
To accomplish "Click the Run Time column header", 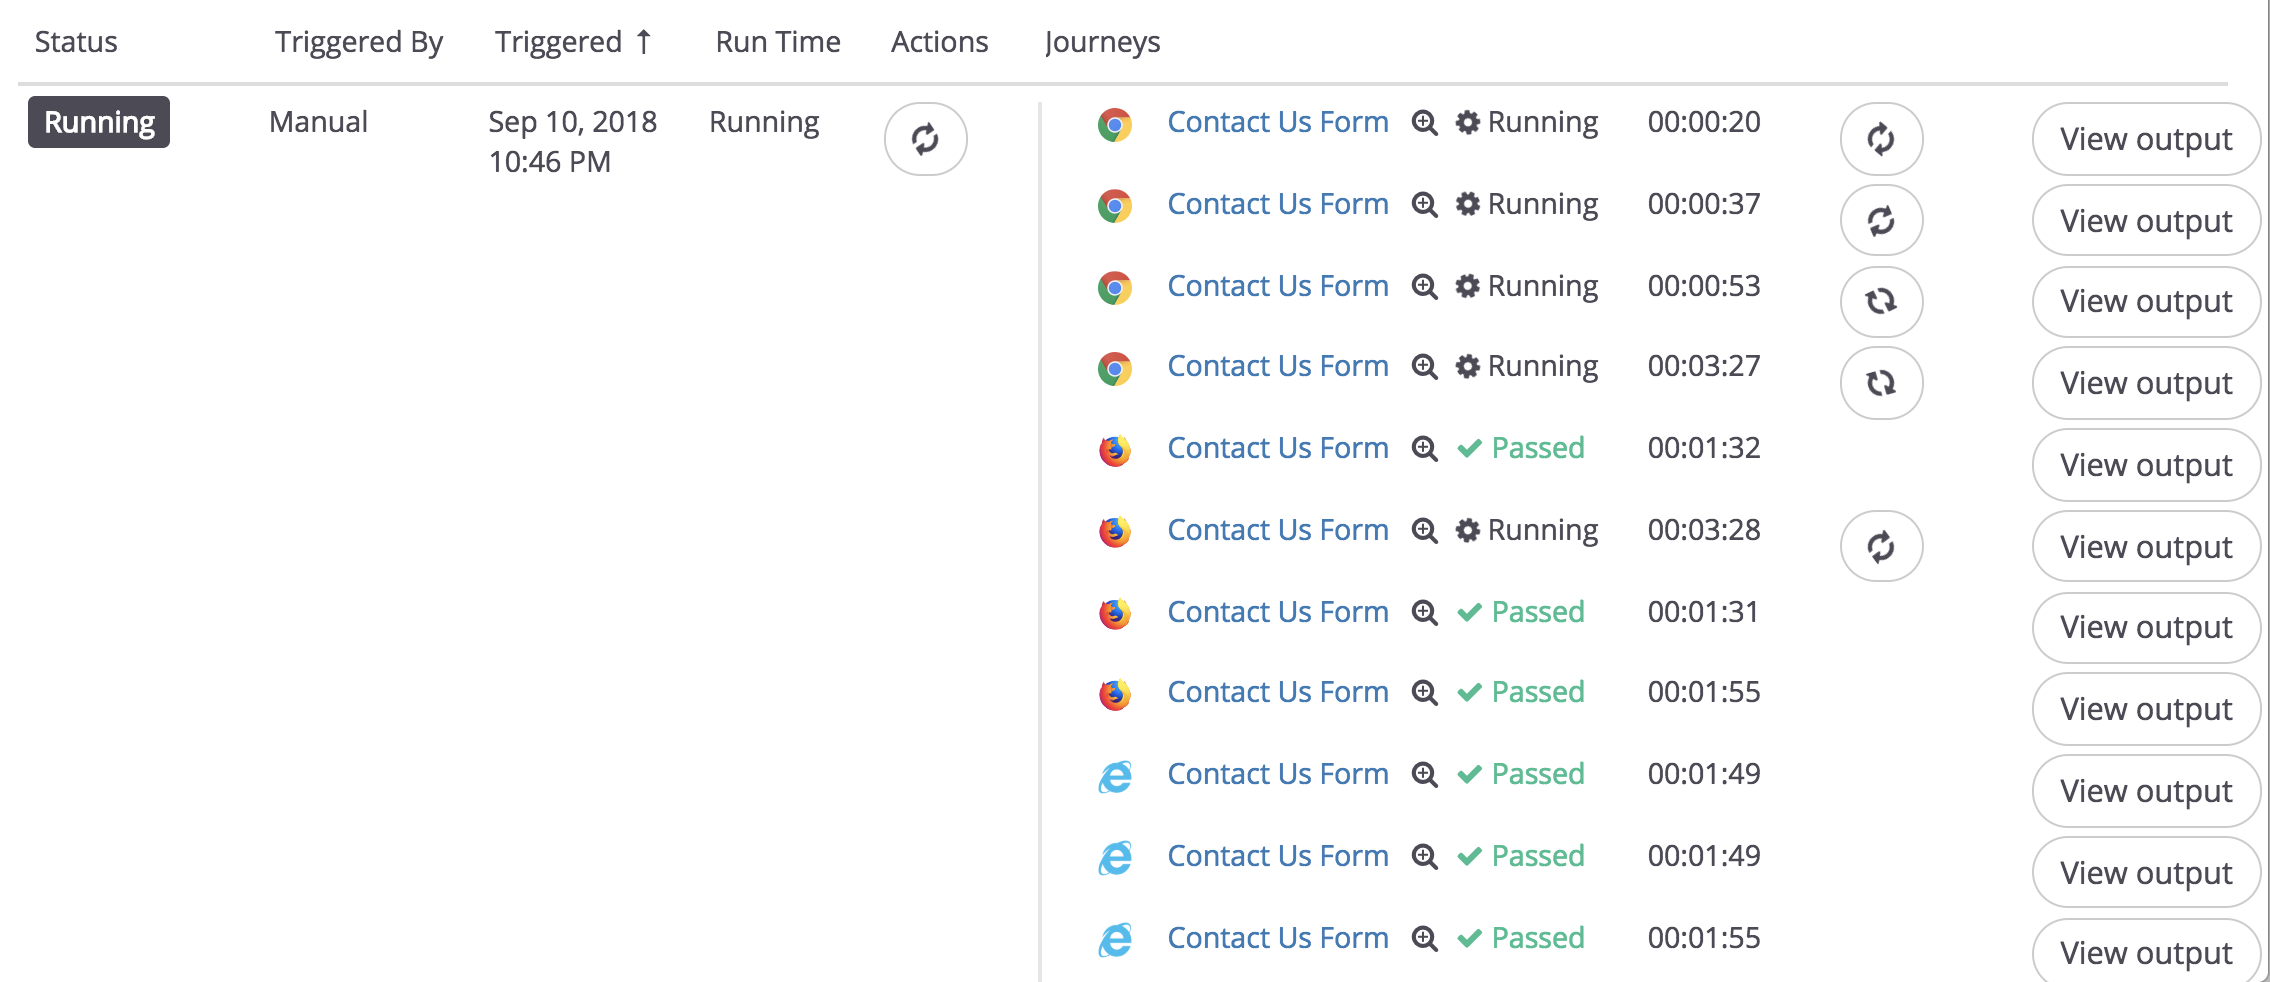I will click(777, 42).
